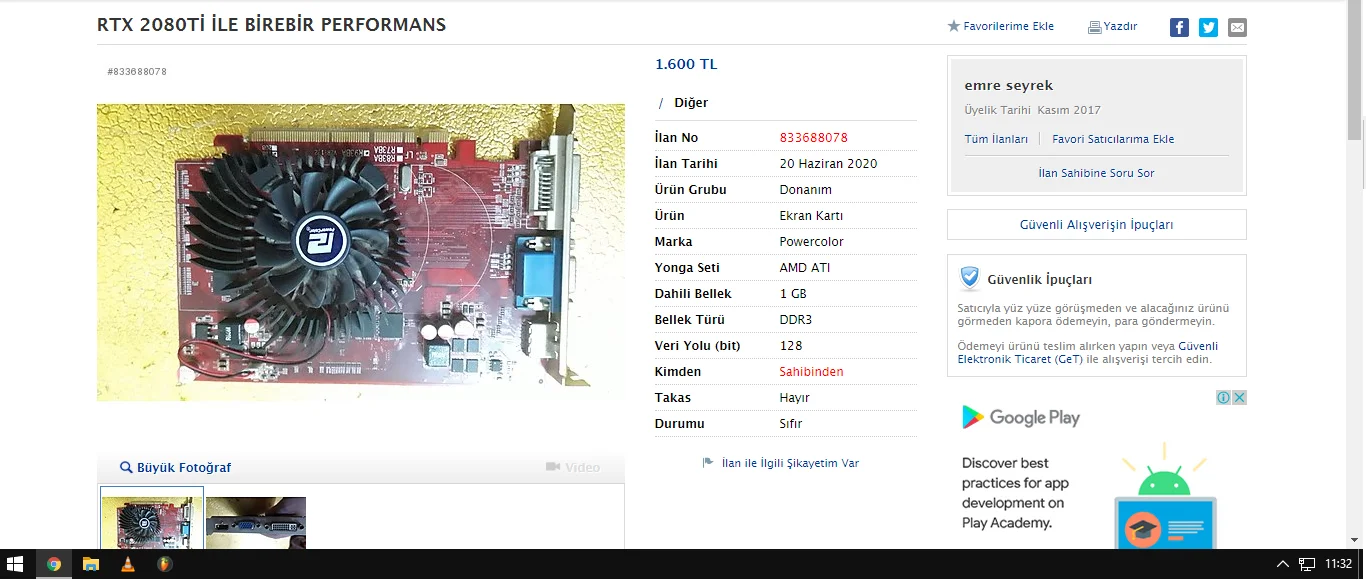
Task: Launch VLC media player from taskbar
Action: 127,564
